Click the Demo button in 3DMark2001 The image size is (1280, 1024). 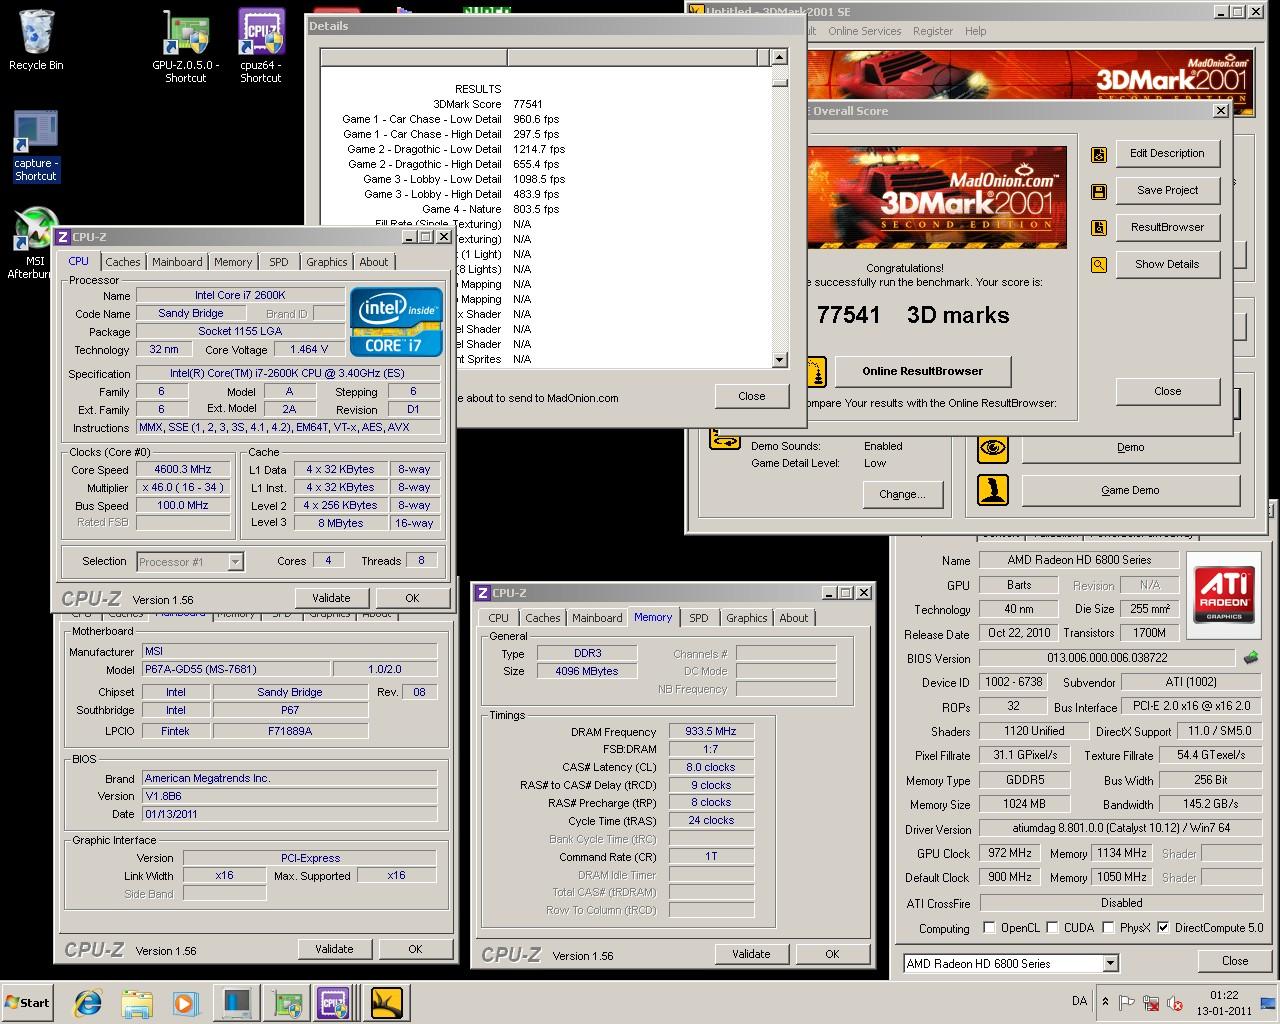[x=1131, y=447]
